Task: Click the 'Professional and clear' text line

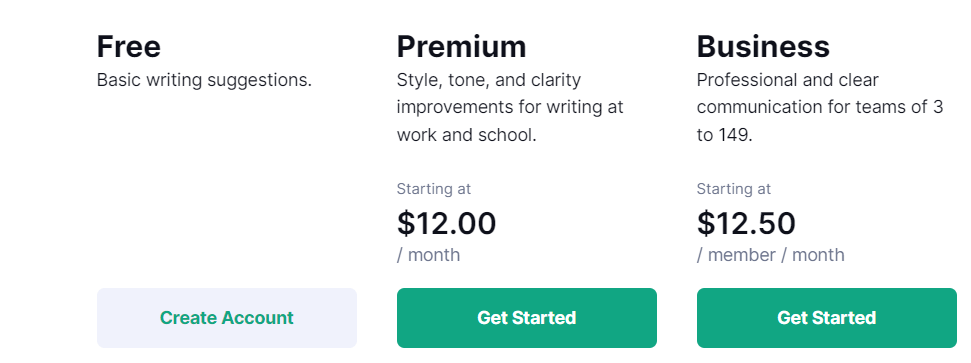Action: (x=788, y=81)
